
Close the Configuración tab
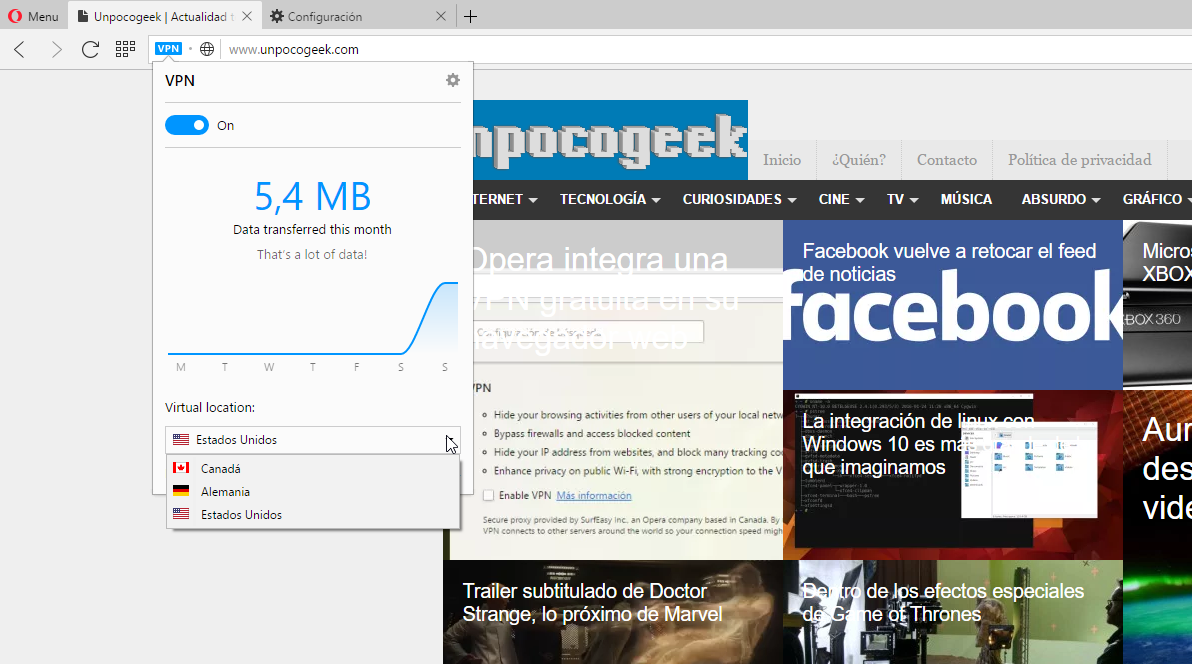(x=441, y=16)
